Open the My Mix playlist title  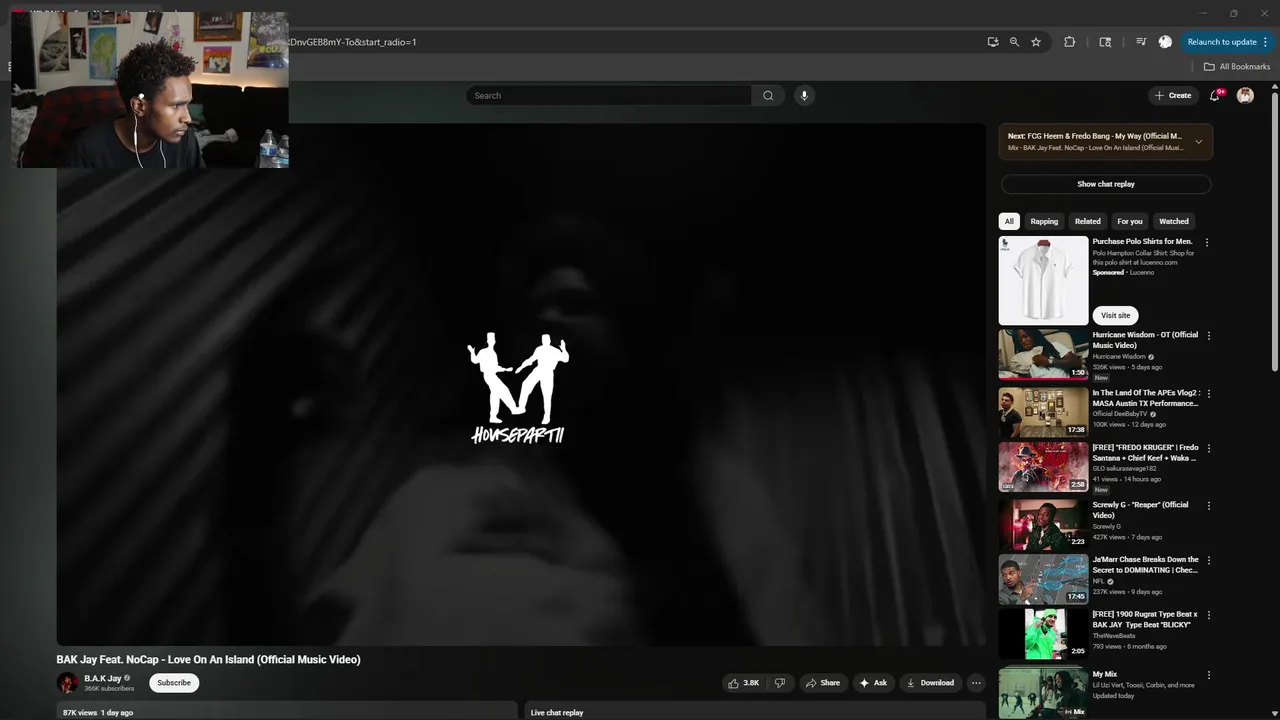pos(1105,674)
